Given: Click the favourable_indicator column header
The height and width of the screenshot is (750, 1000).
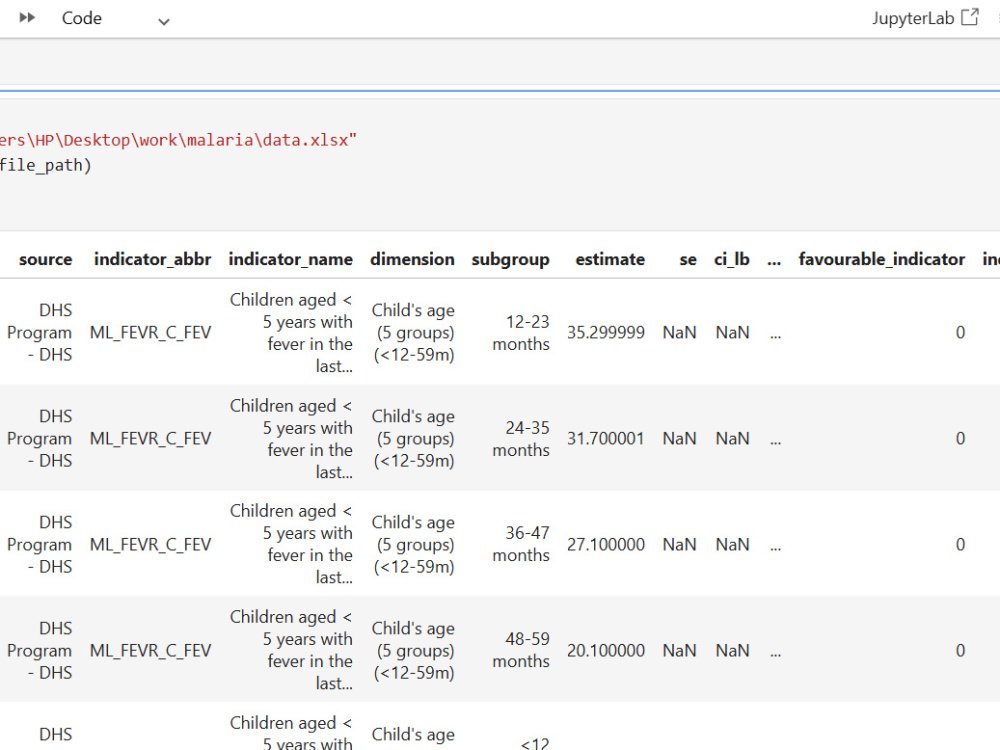Looking at the screenshot, I should (882, 260).
